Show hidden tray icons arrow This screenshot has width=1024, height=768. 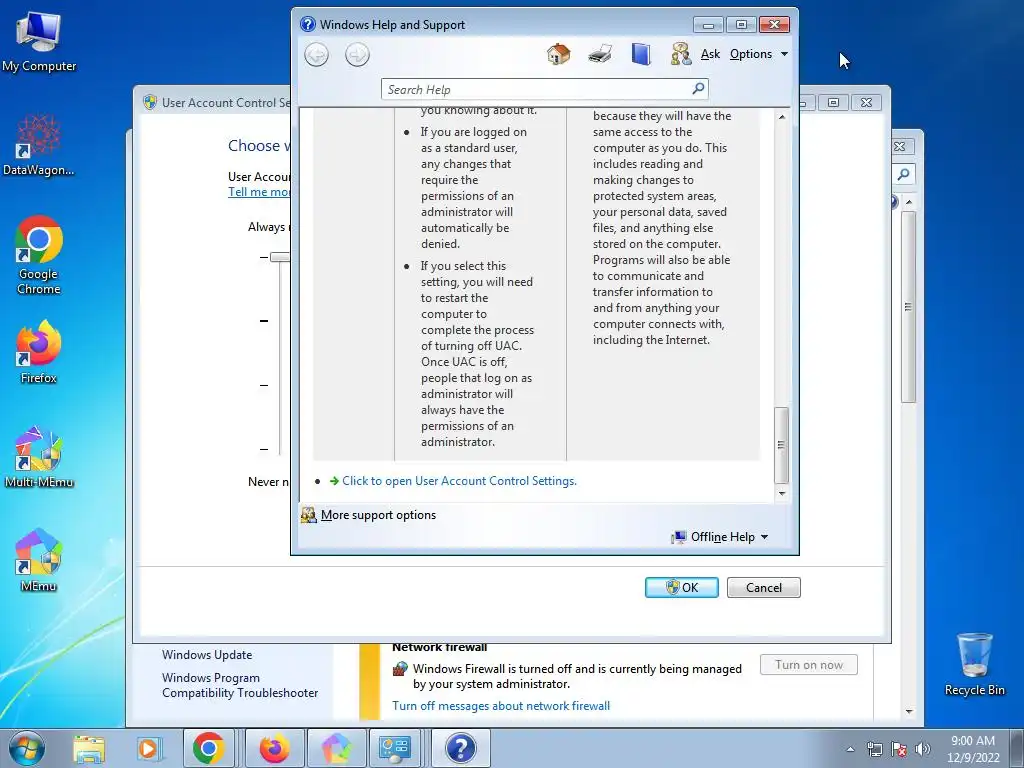(850, 749)
